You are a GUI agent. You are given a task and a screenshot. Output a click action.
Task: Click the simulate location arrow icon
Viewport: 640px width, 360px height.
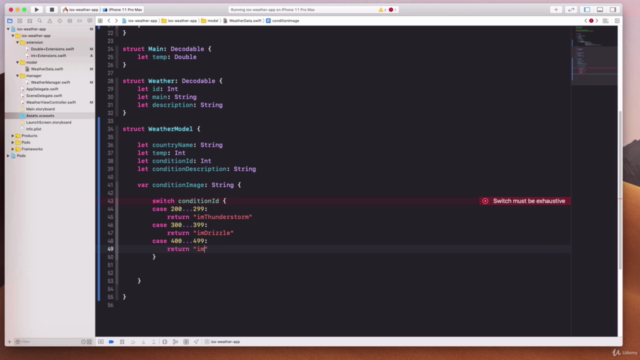(196, 342)
